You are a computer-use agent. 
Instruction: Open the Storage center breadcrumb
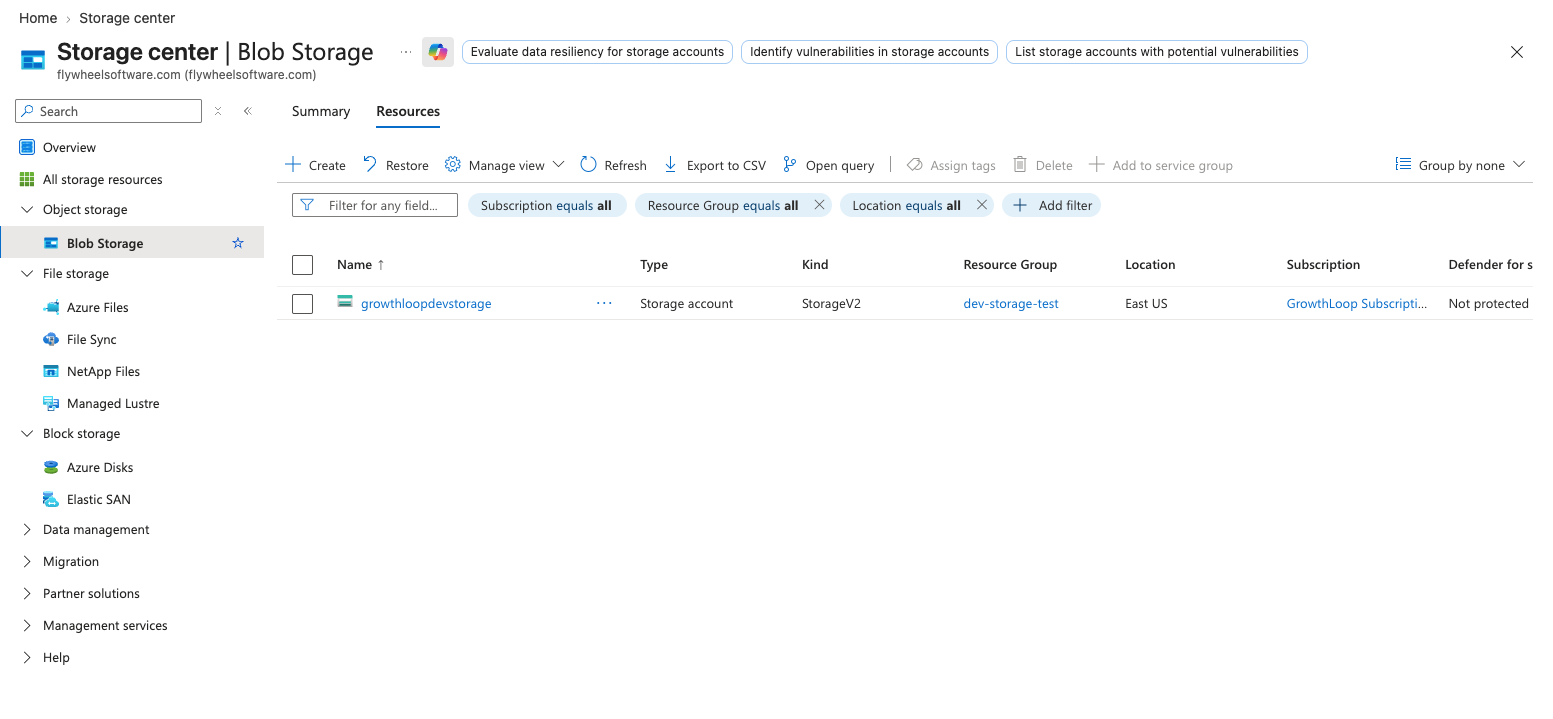coord(127,18)
